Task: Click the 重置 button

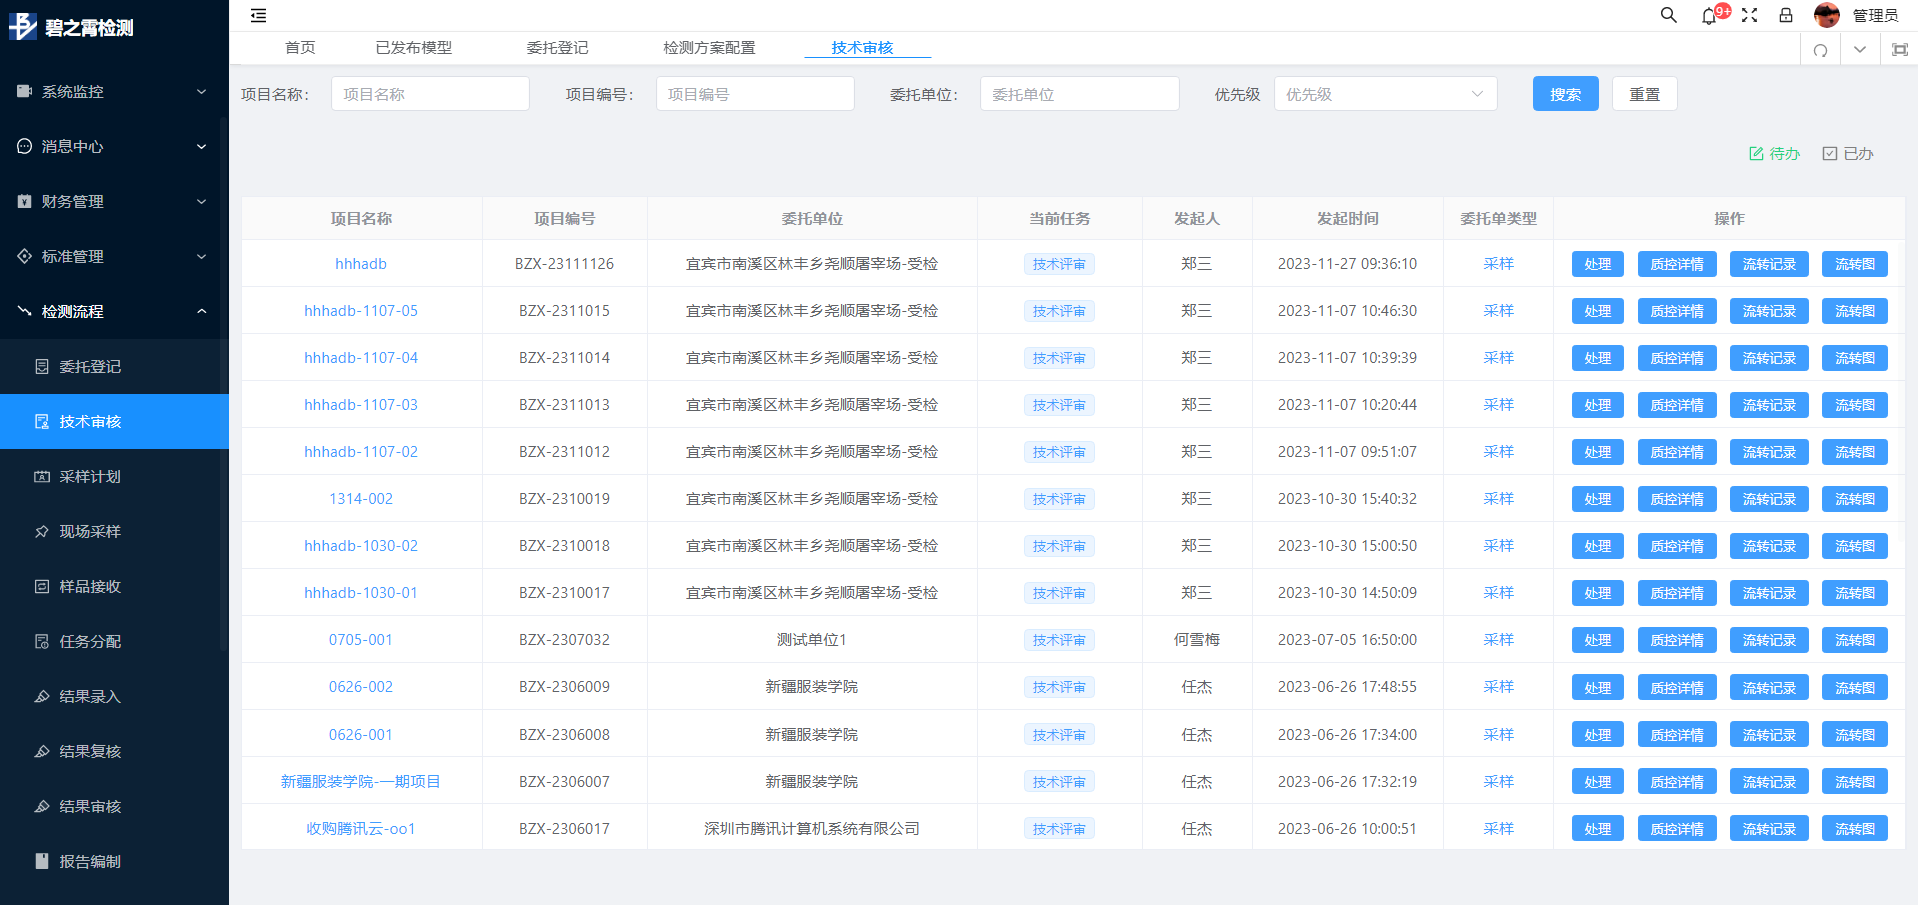Action: point(1644,94)
